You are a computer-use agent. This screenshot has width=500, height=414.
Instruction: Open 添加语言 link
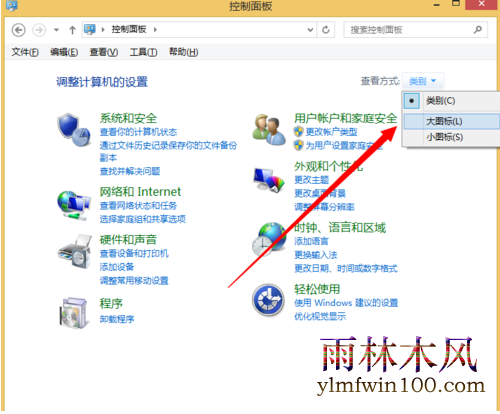pyautogui.click(x=311, y=241)
